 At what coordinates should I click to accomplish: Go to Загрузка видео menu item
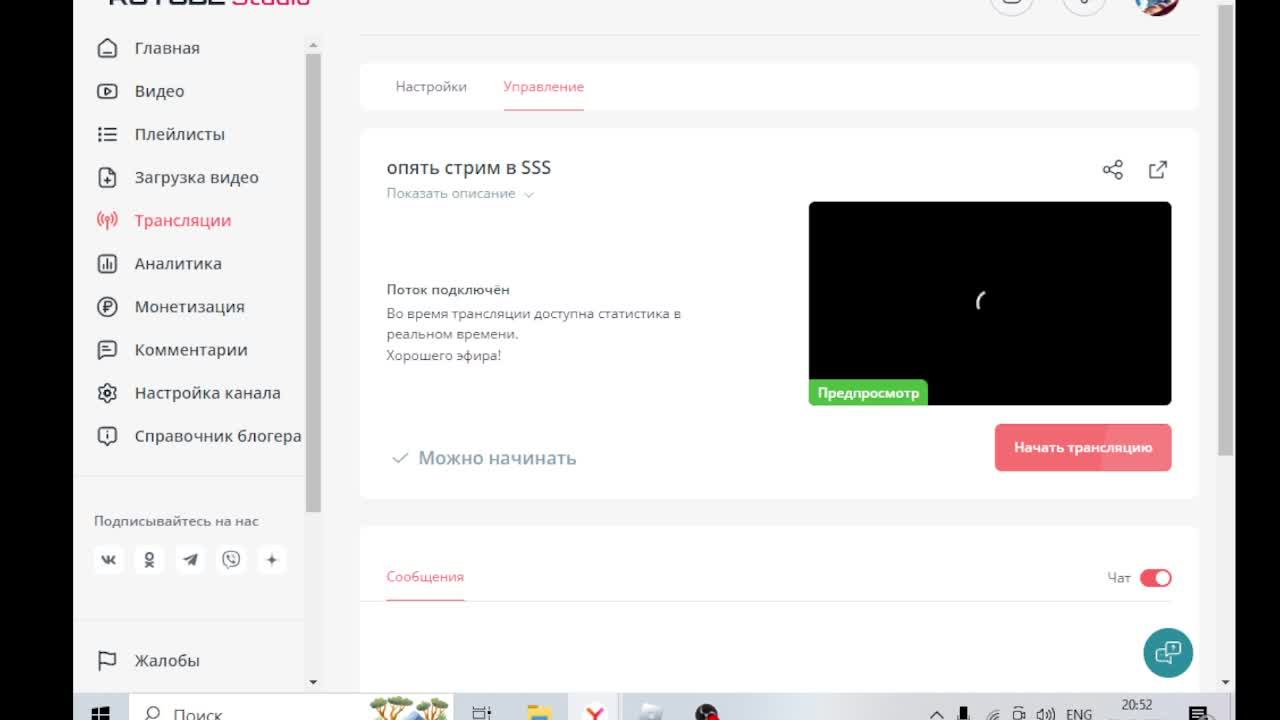tap(197, 178)
